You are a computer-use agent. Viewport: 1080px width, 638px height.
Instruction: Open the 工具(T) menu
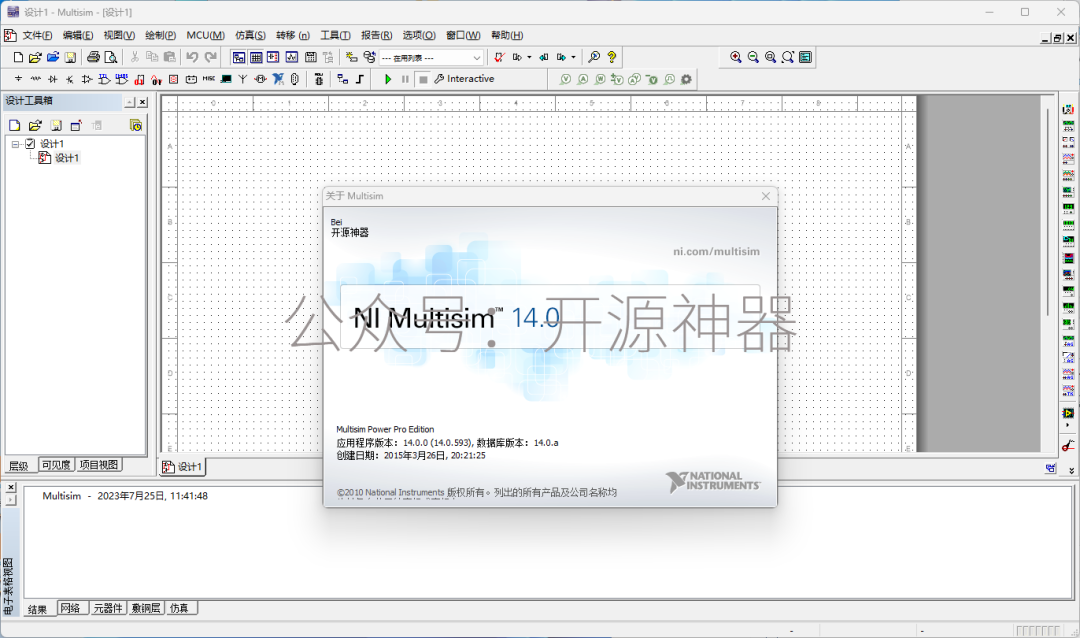[x=335, y=35]
